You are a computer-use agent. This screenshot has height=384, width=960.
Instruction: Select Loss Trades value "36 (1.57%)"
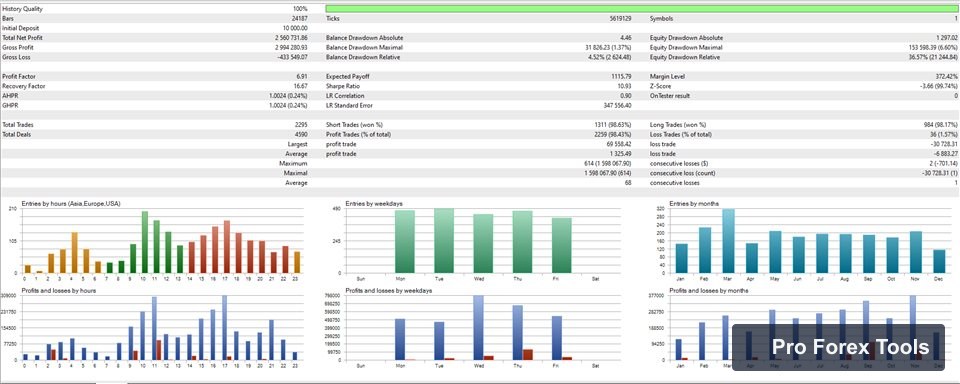pos(943,134)
